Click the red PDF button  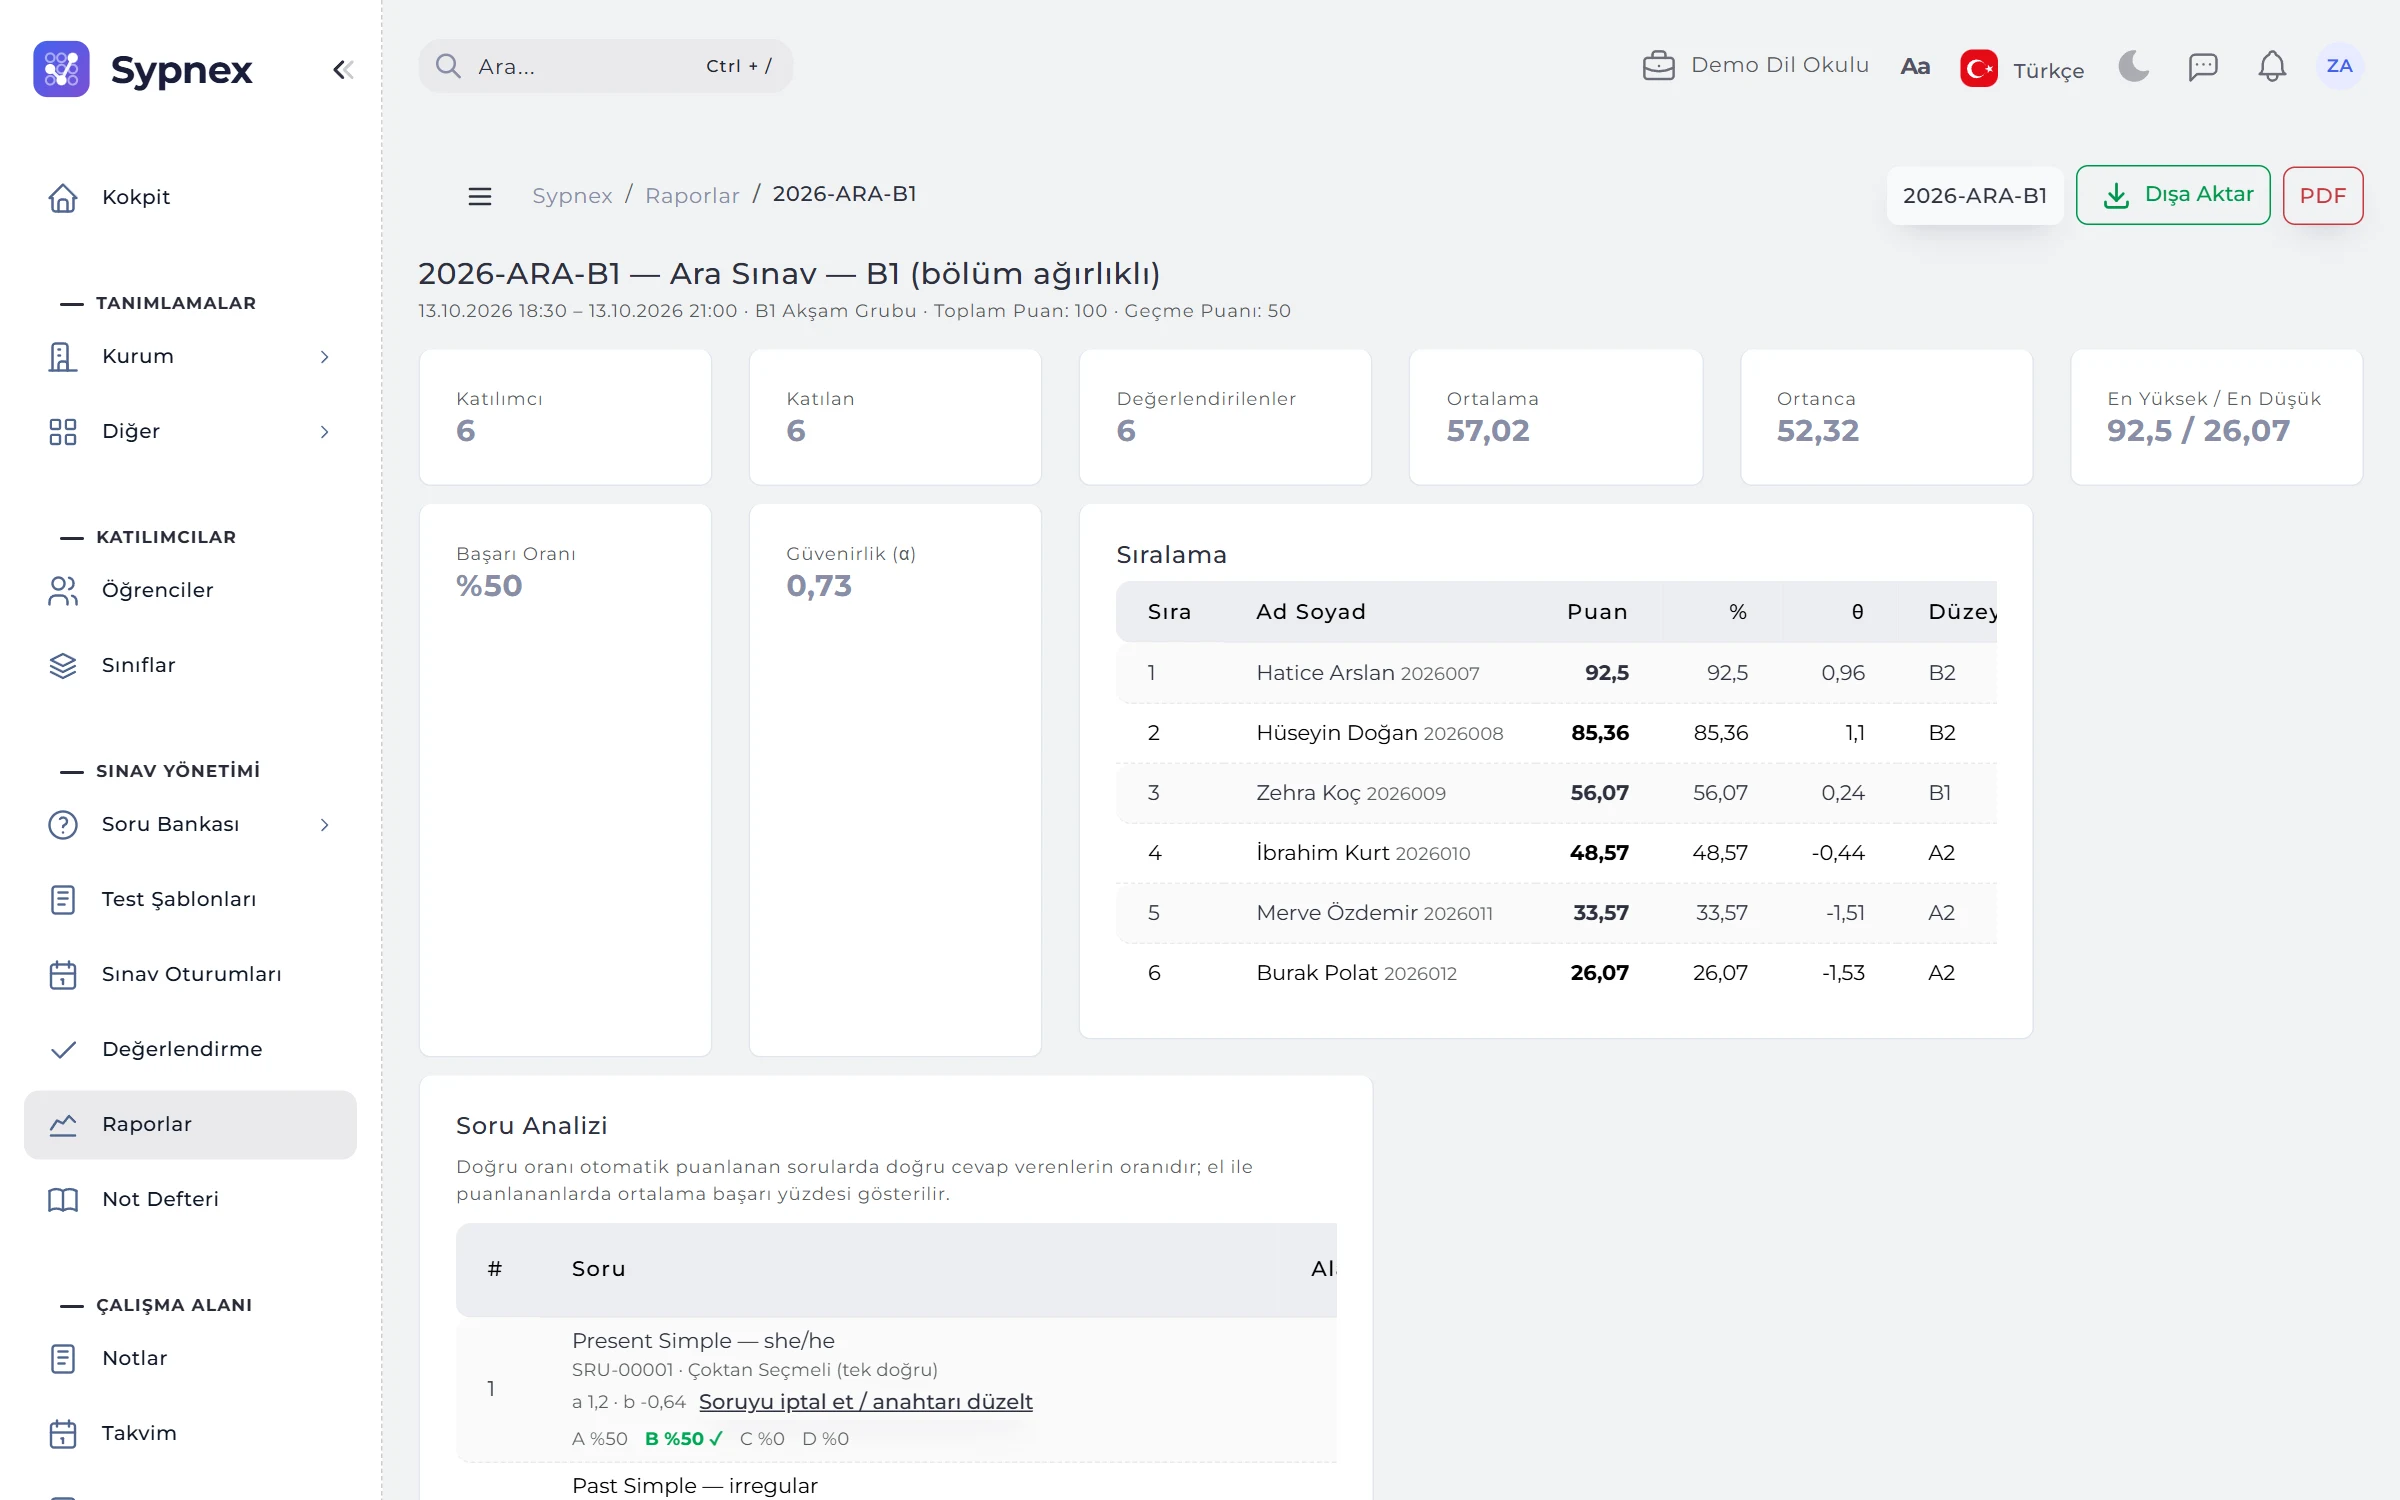(x=2322, y=195)
